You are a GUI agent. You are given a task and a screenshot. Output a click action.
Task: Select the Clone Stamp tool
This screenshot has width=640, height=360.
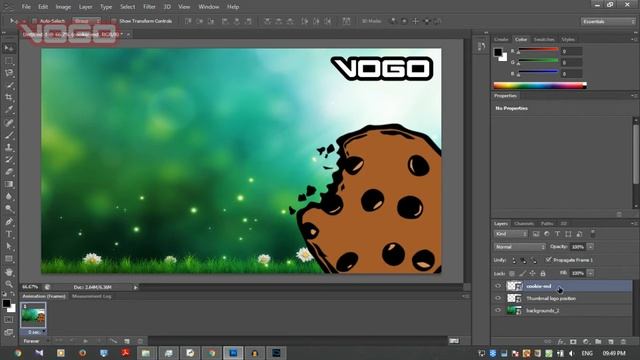click(9, 147)
